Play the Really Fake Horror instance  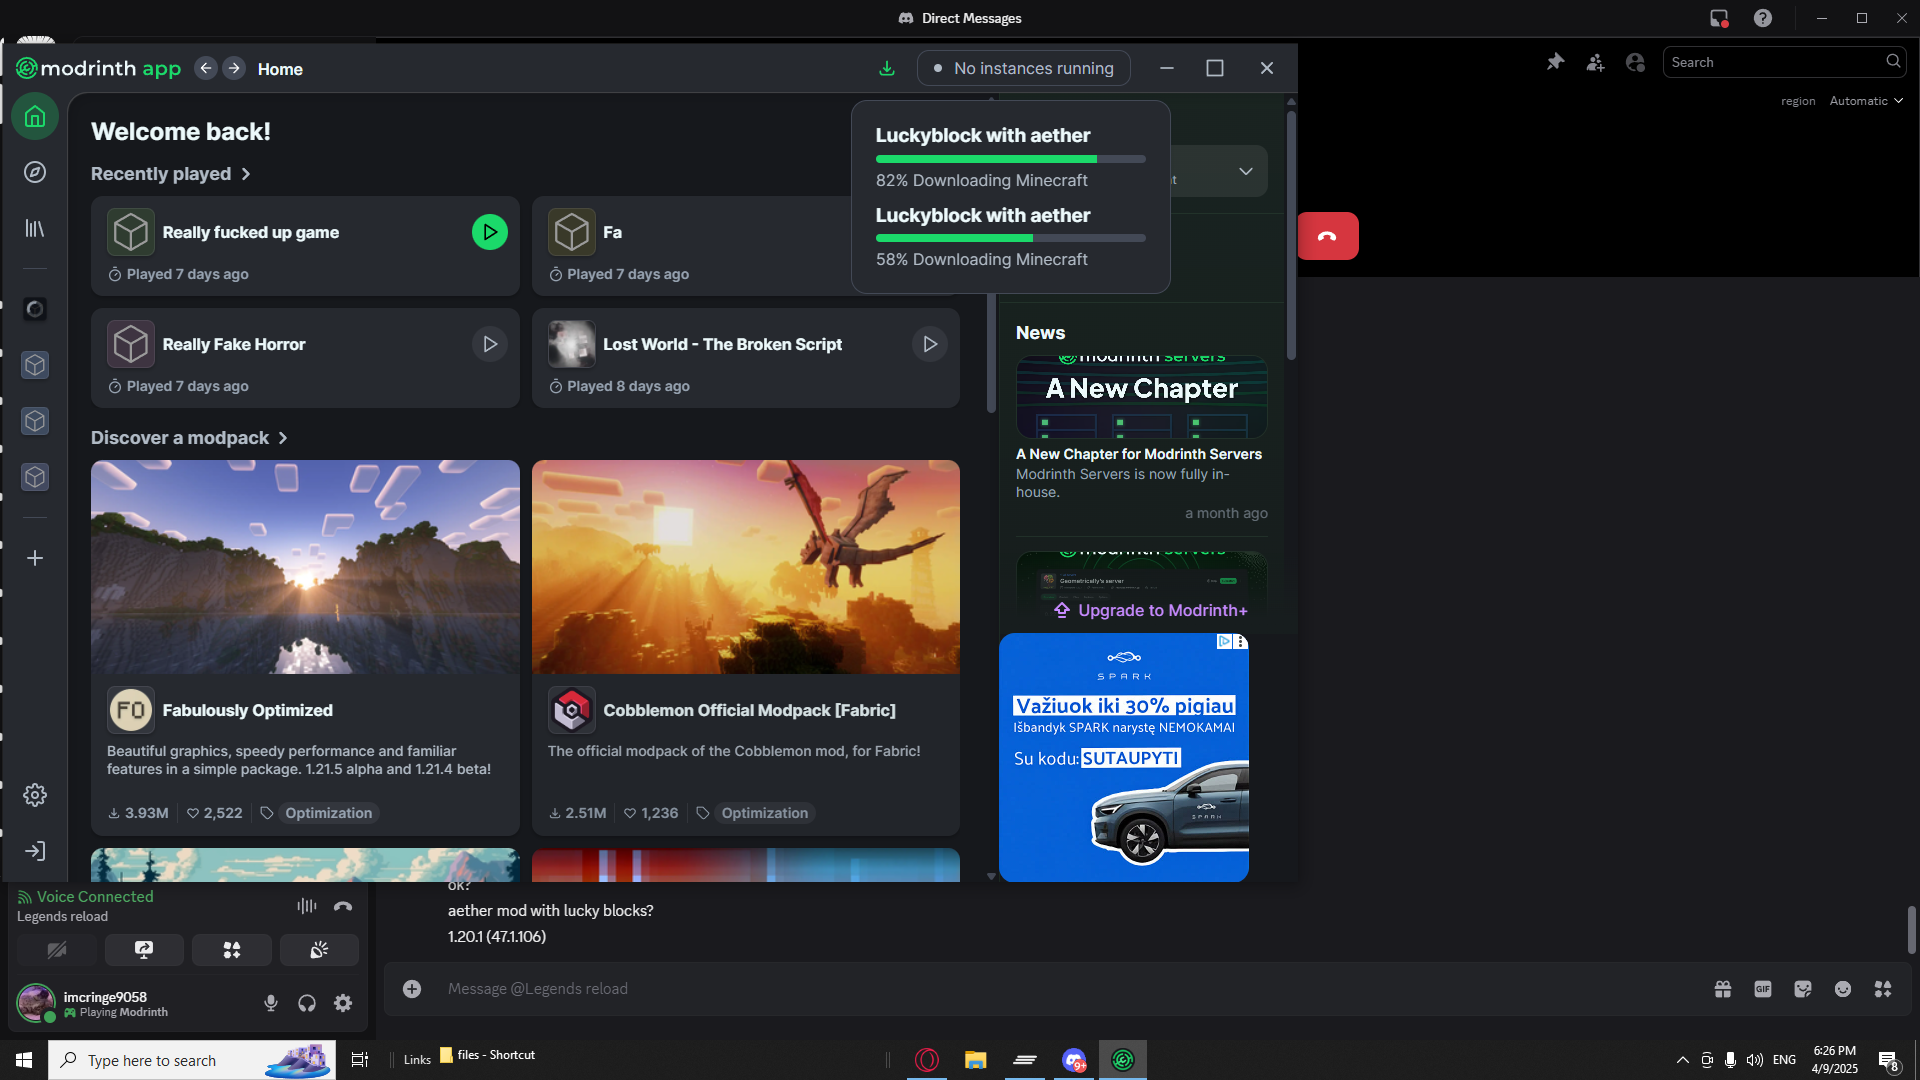[x=490, y=344]
